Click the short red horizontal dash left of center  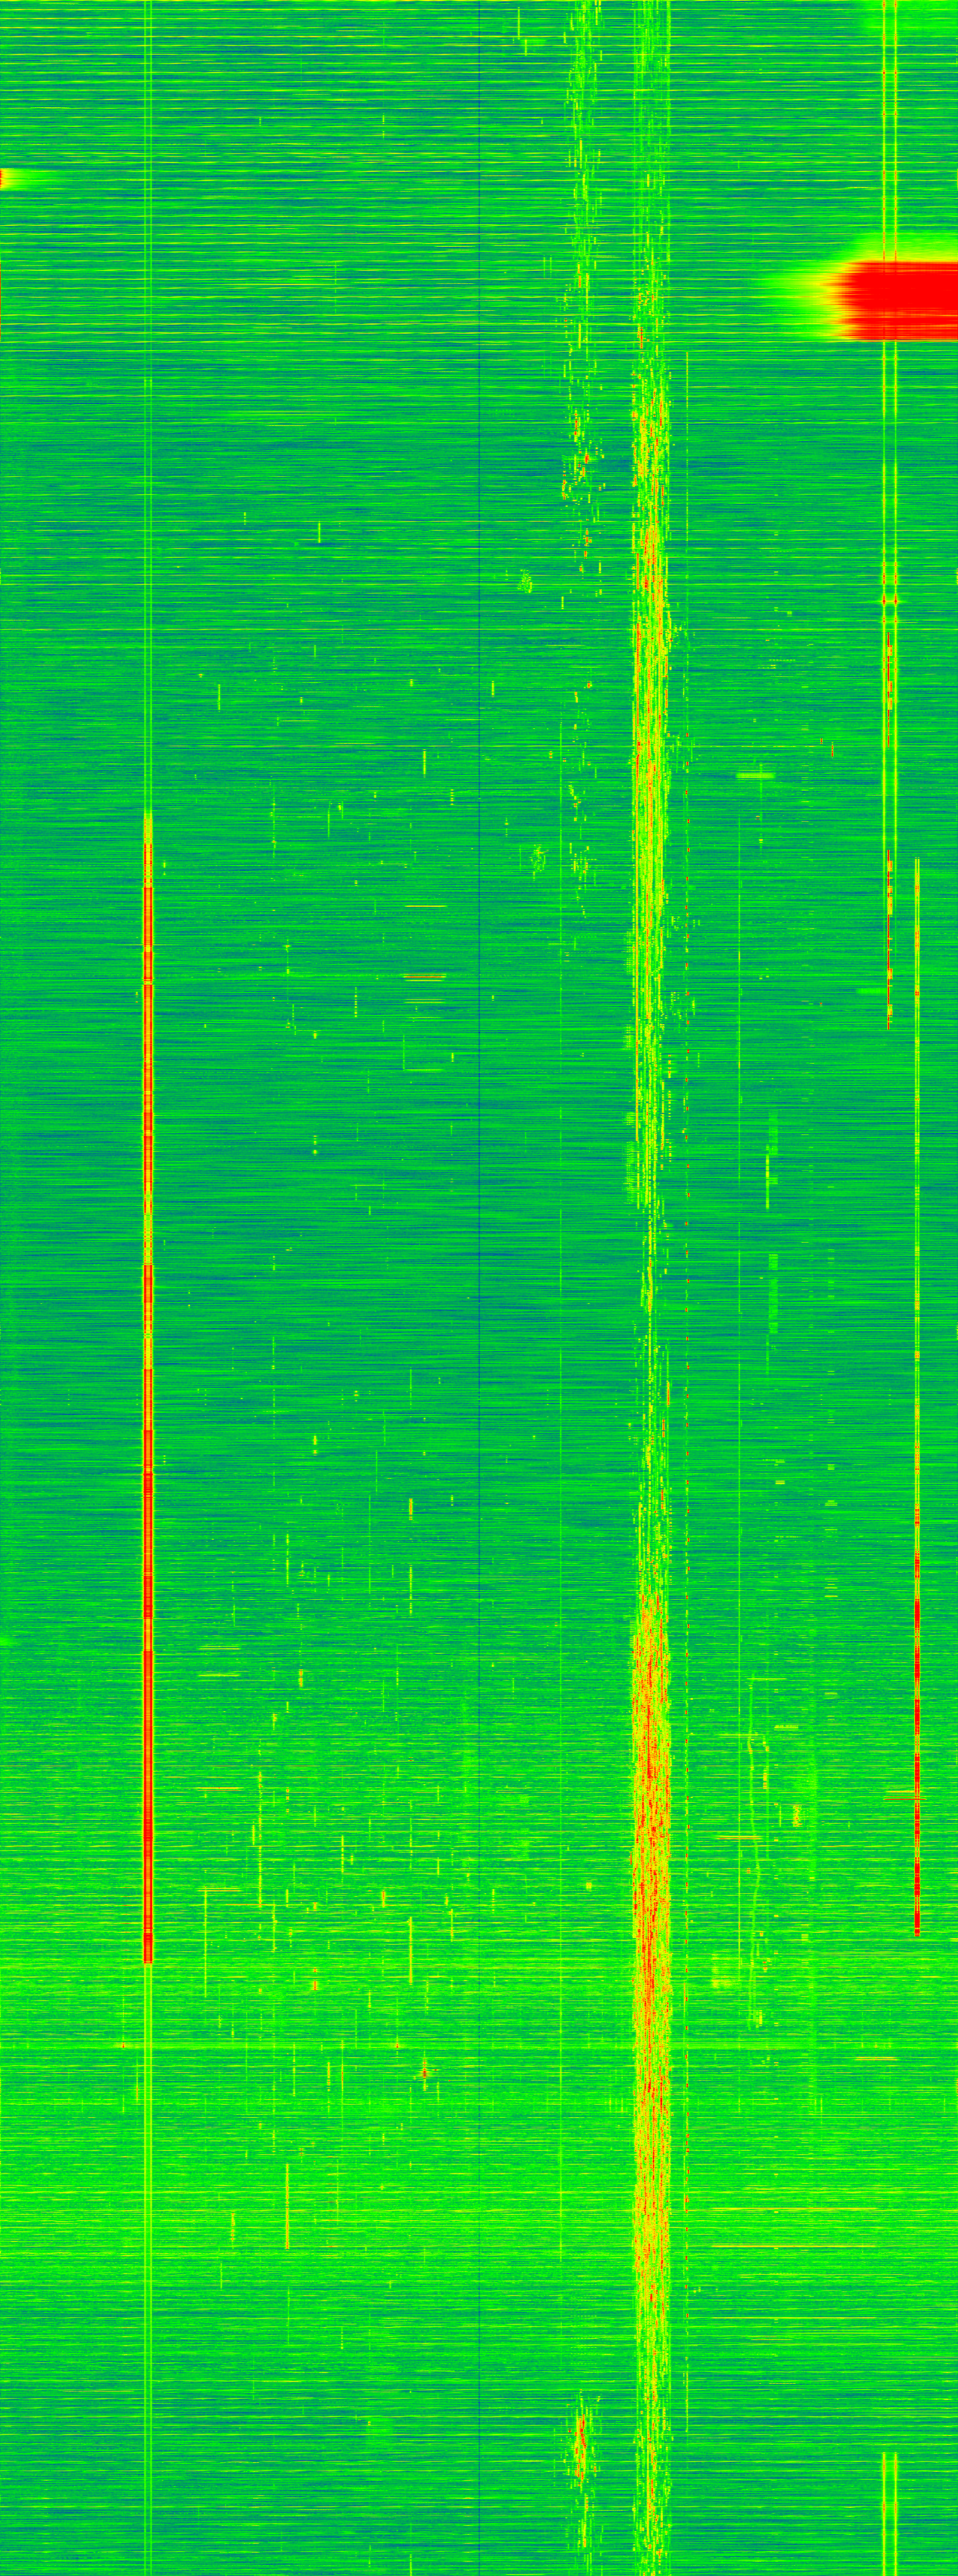[x=424, y=975]
